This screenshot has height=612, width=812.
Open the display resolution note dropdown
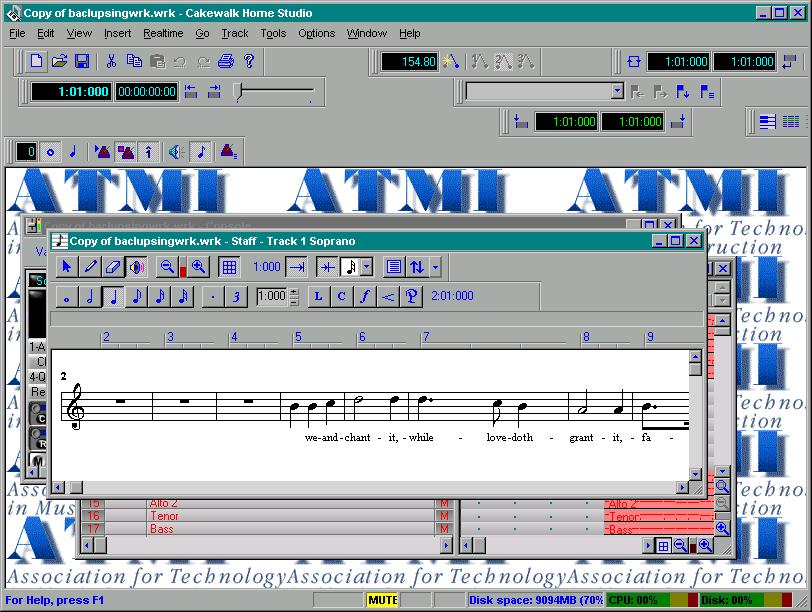tap(367, 267)
